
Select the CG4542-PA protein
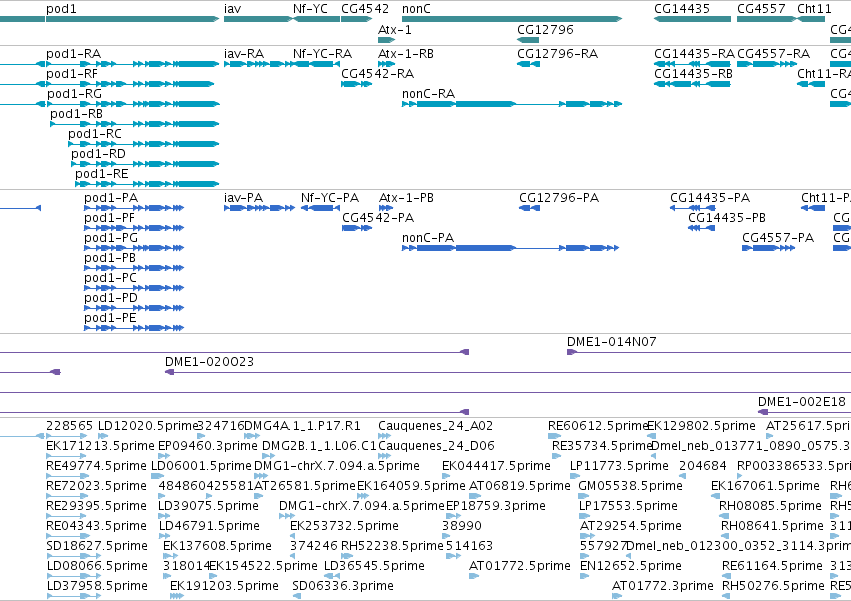[357, 228]
